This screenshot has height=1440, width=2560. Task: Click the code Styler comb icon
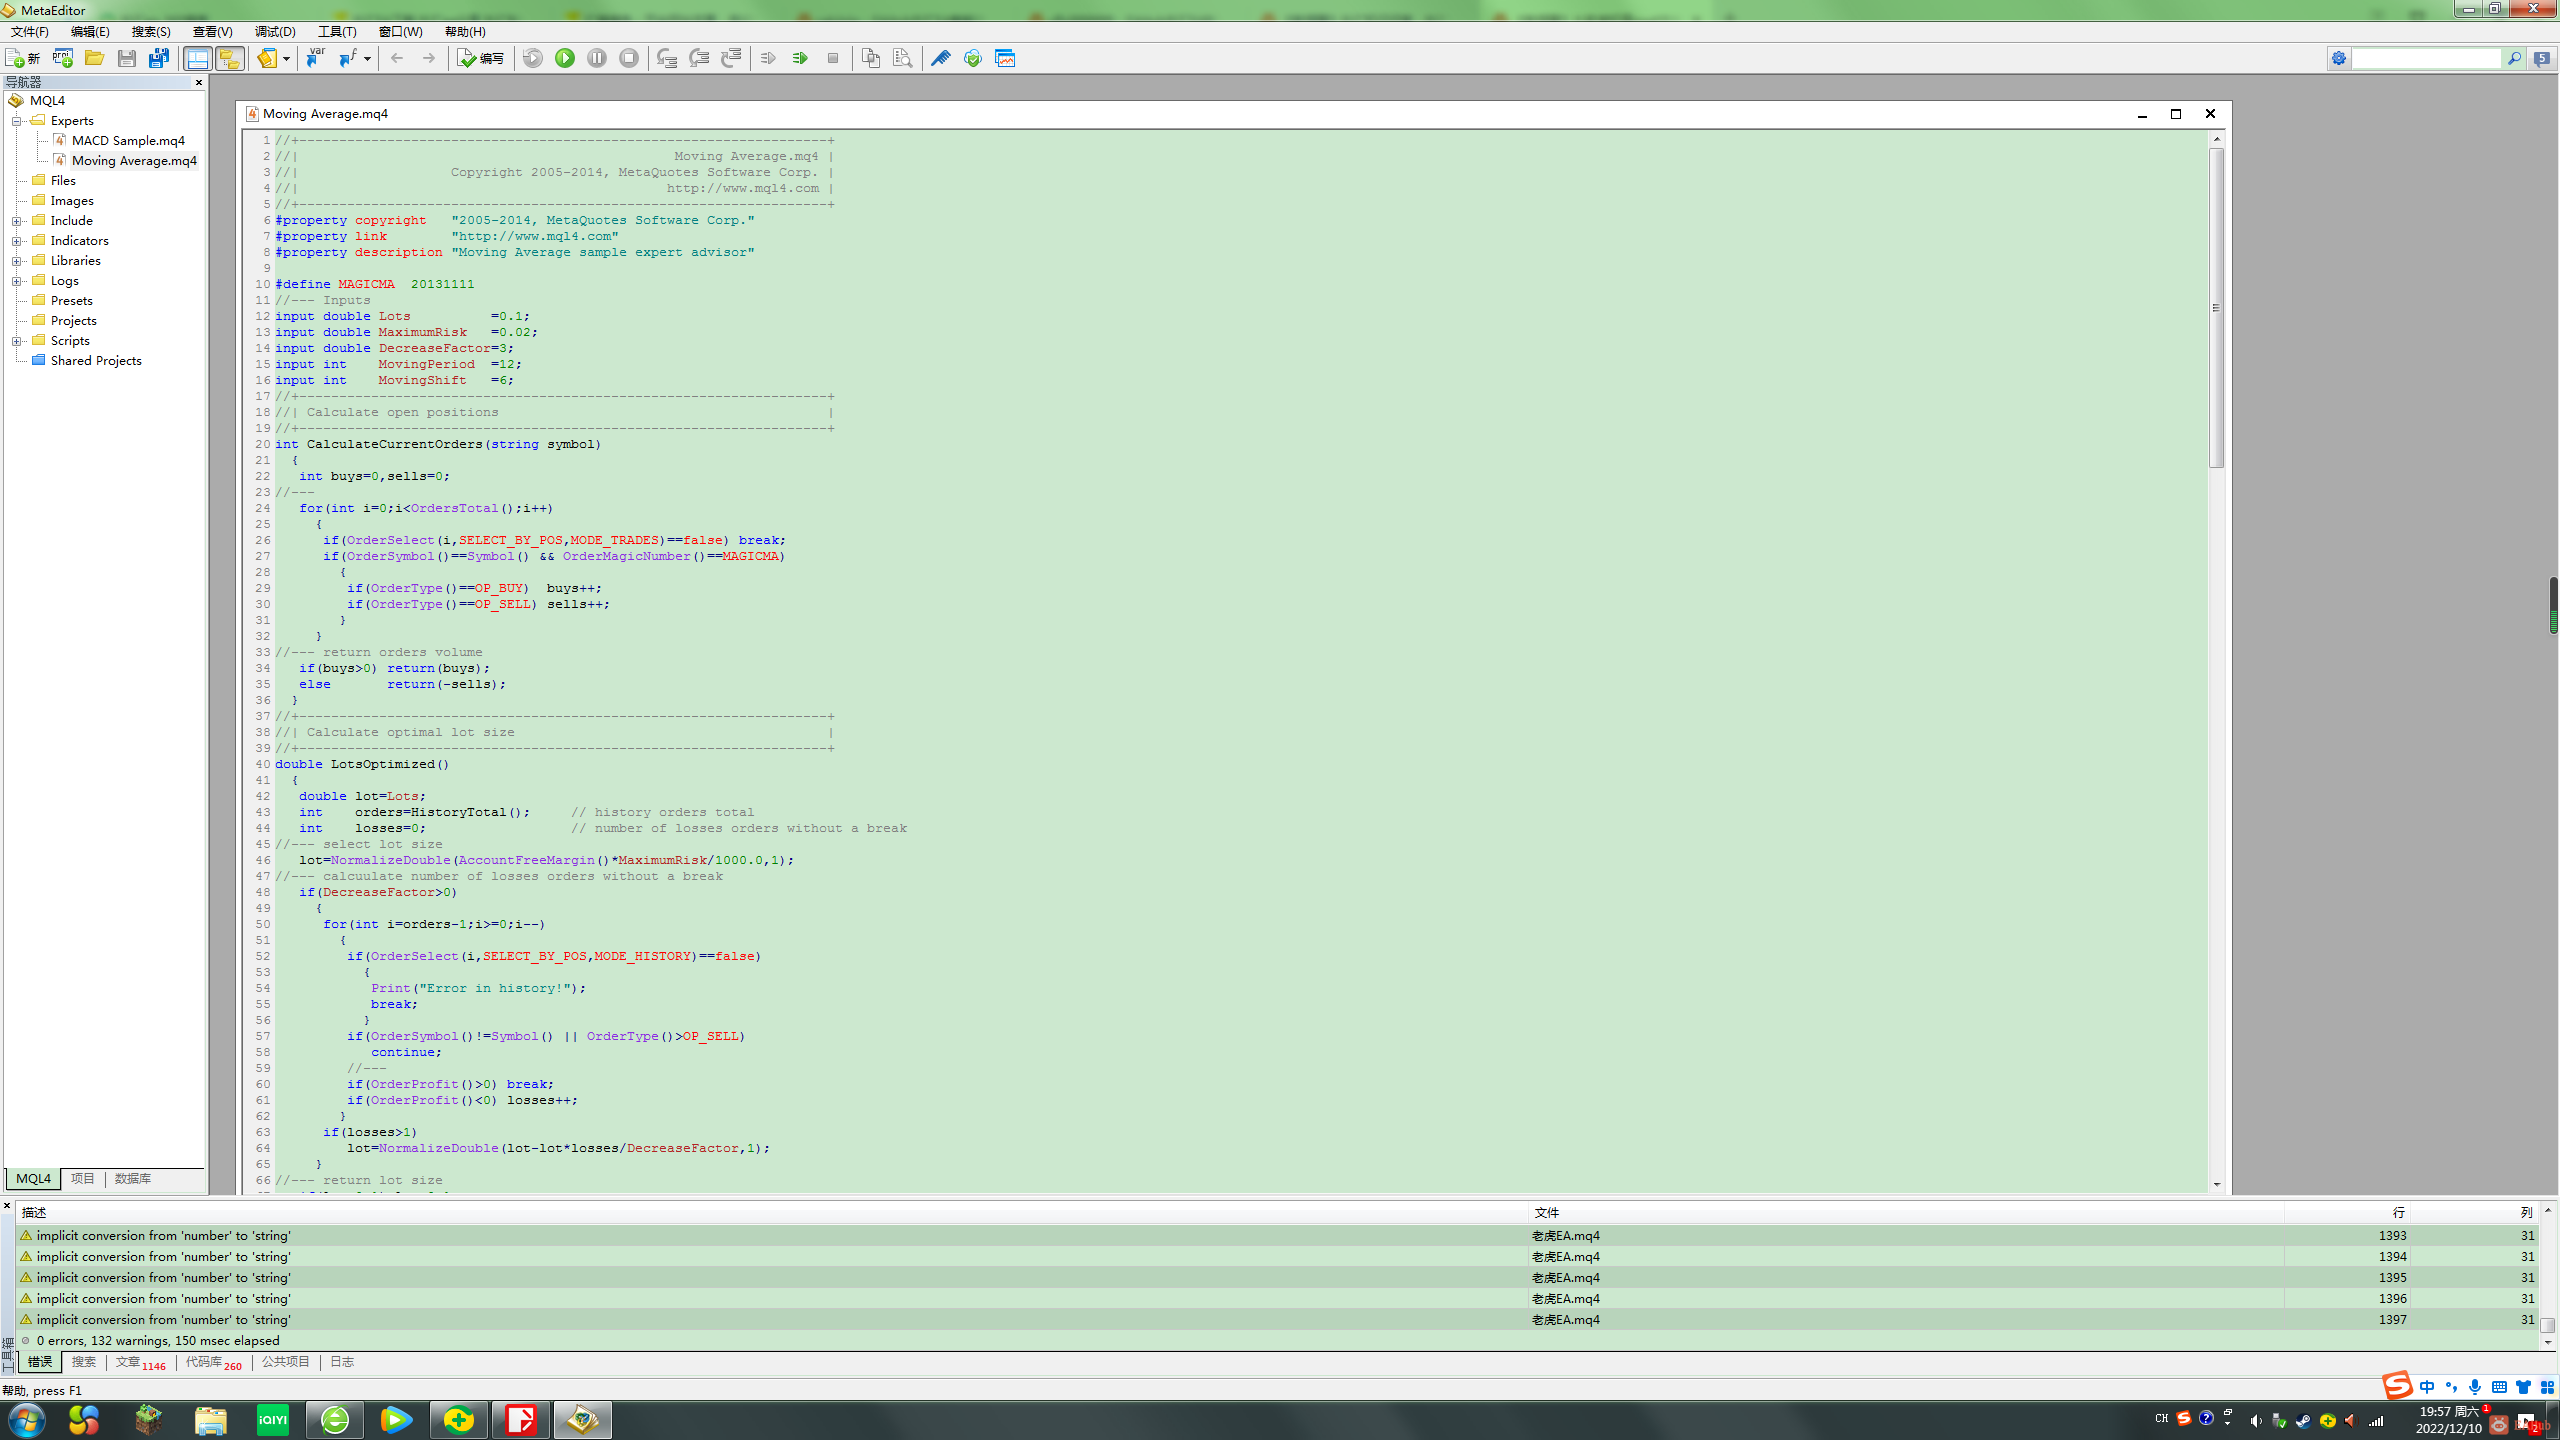click(940, 58)
